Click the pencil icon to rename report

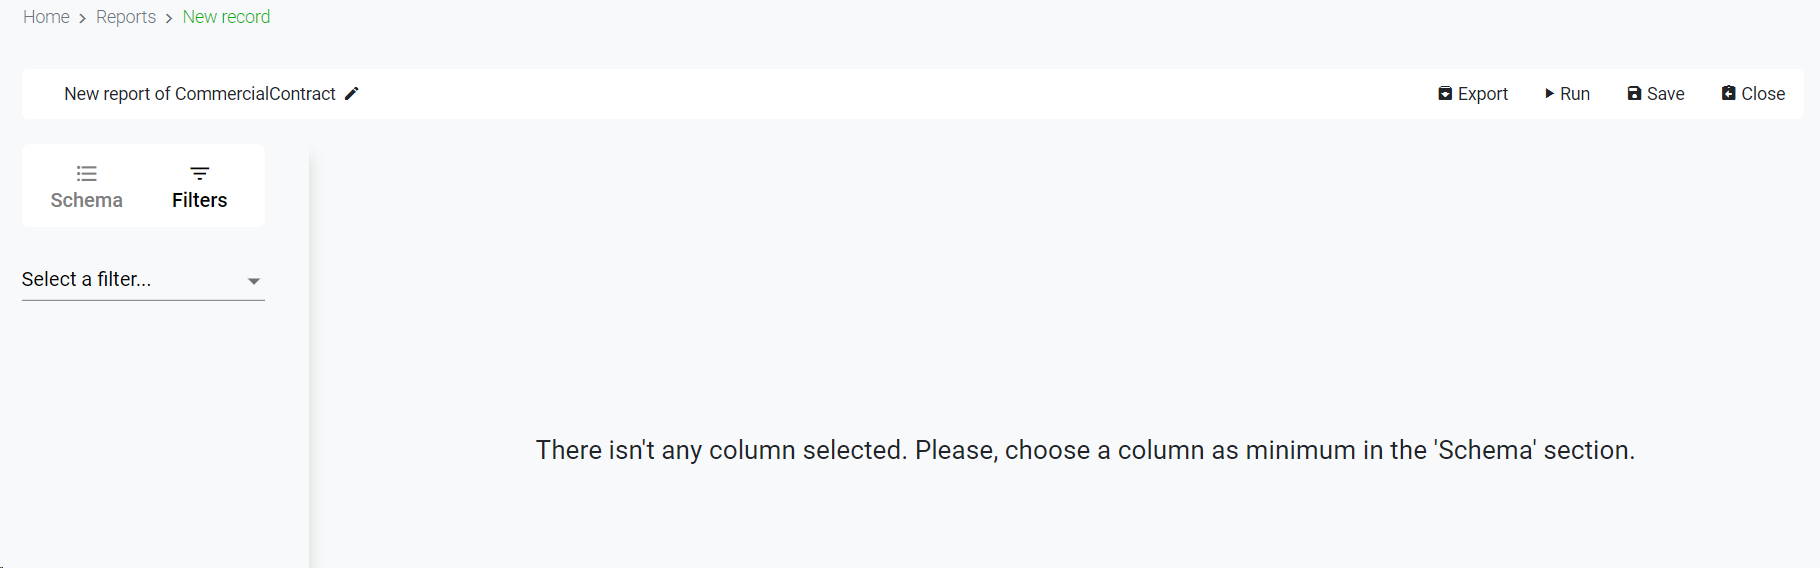click(x=352, y=94)
